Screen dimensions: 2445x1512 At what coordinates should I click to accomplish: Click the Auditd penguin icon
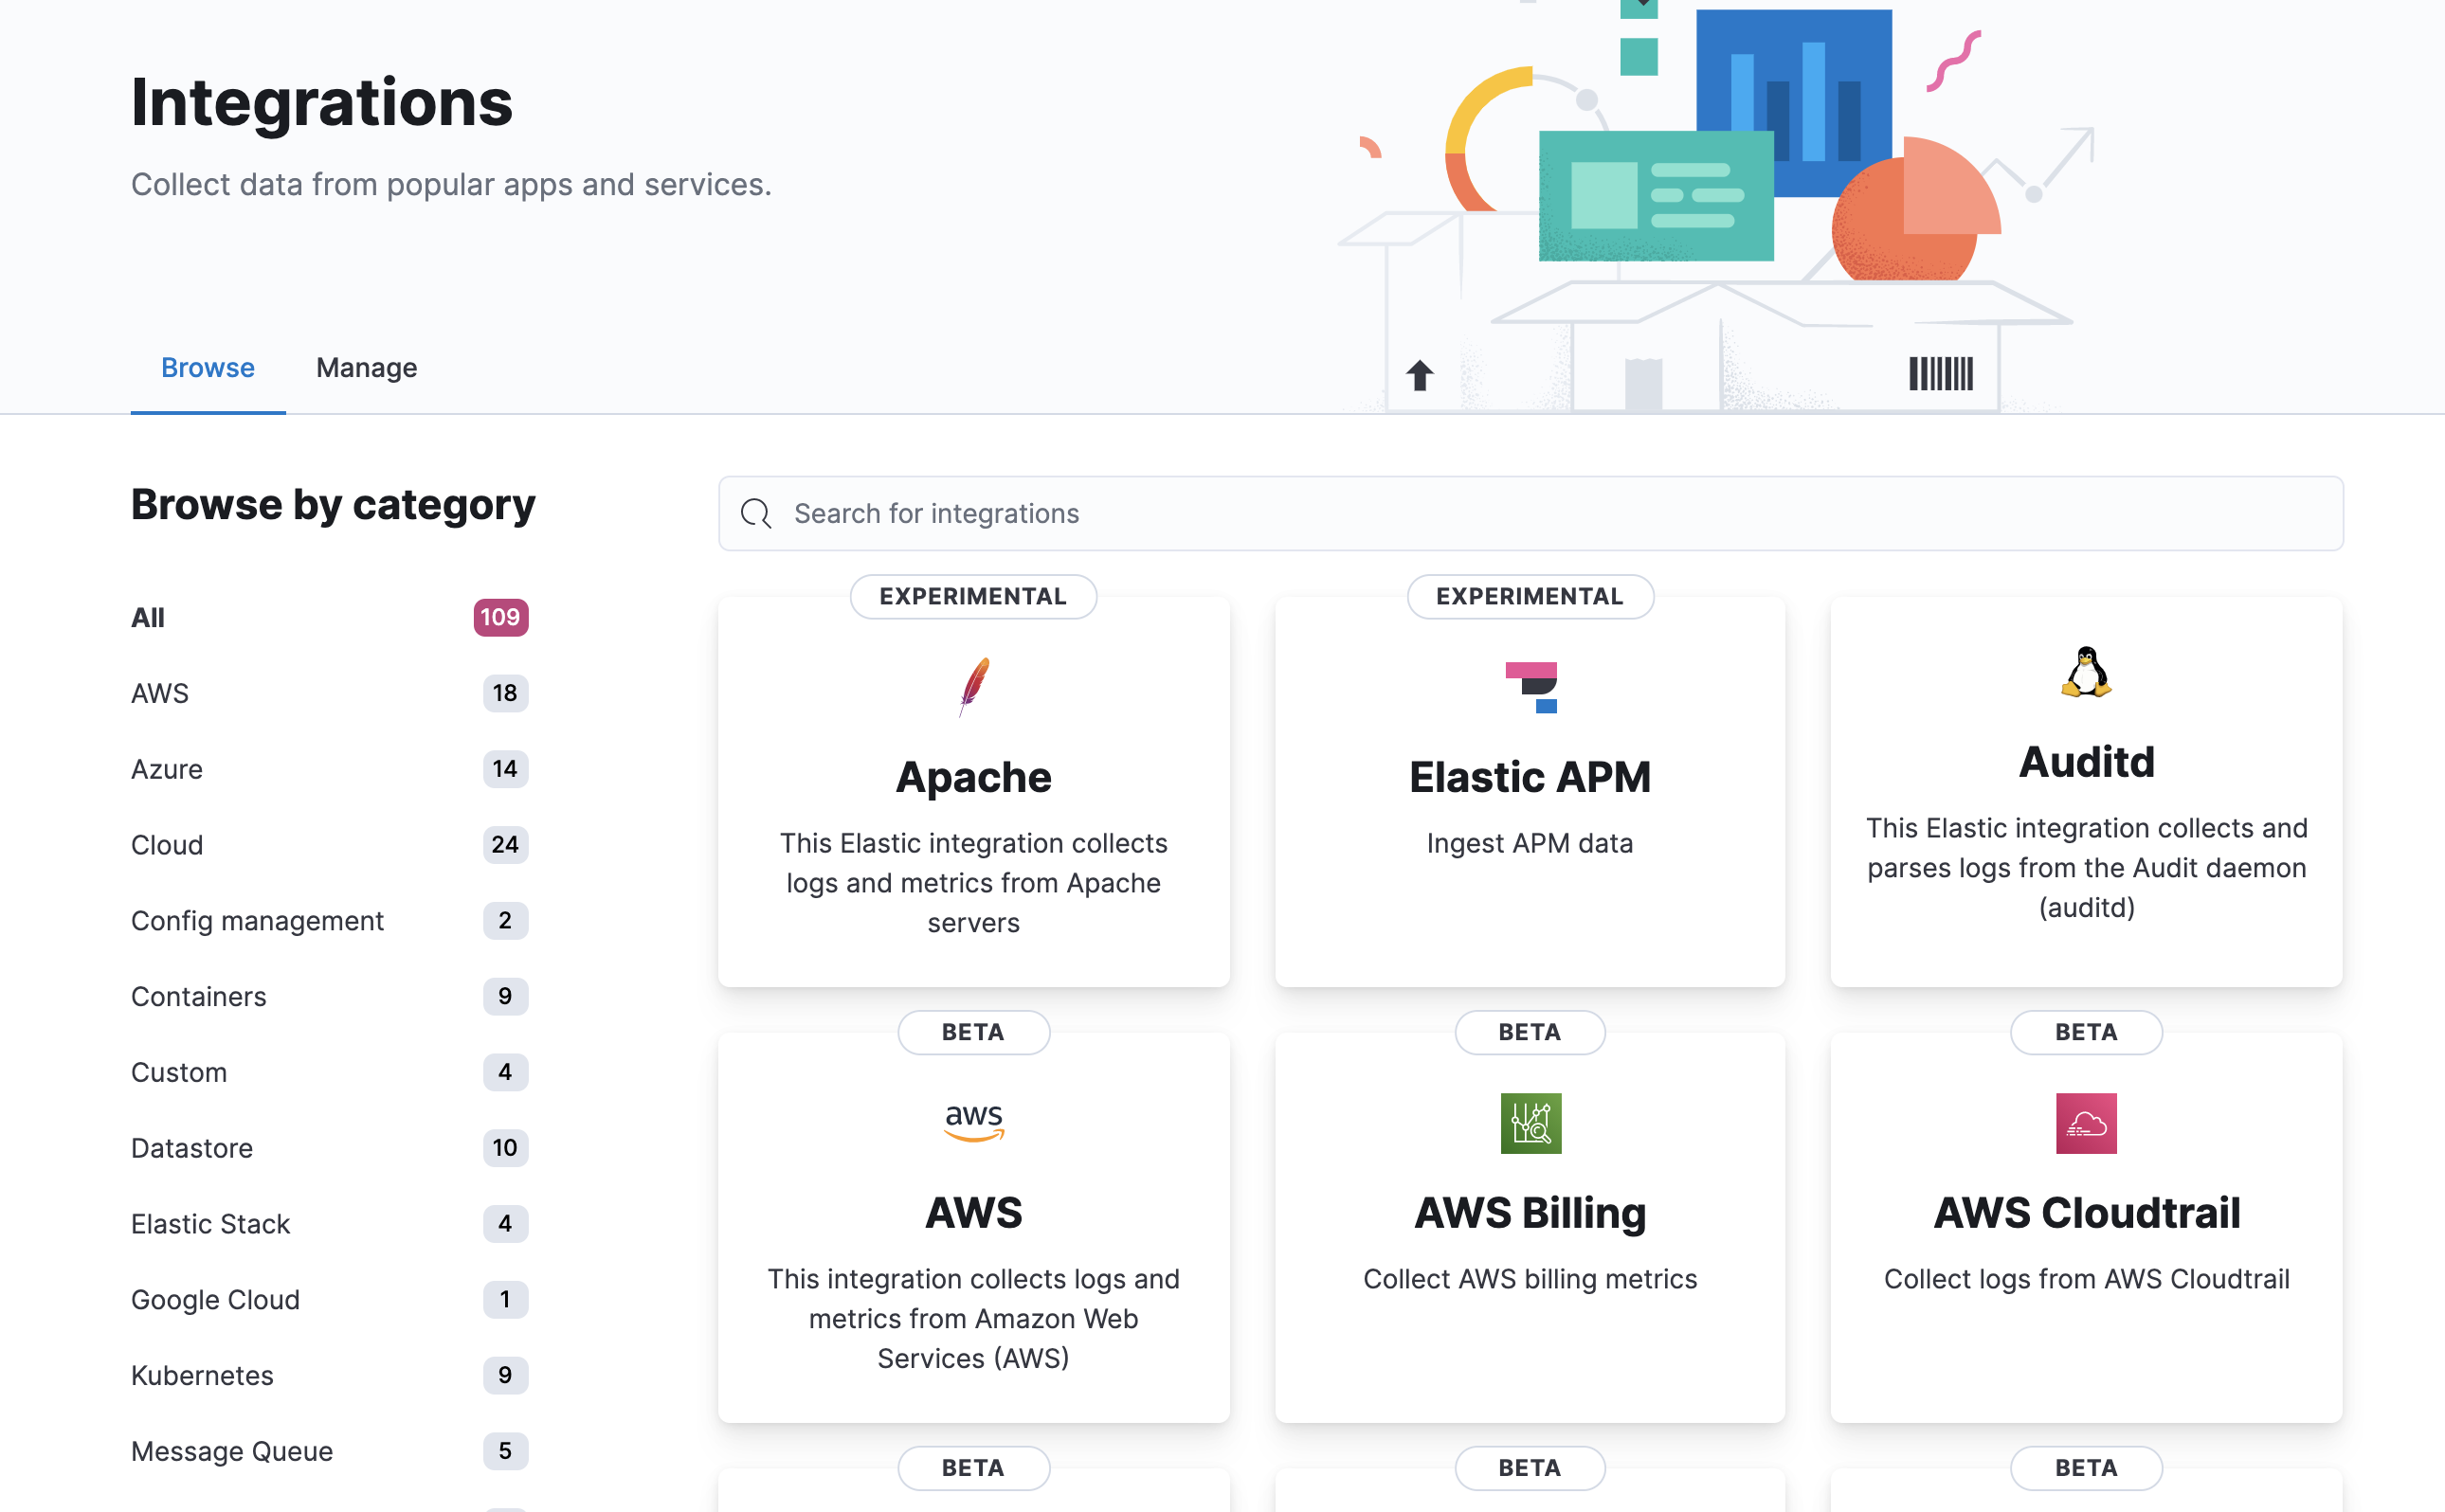2086,672
